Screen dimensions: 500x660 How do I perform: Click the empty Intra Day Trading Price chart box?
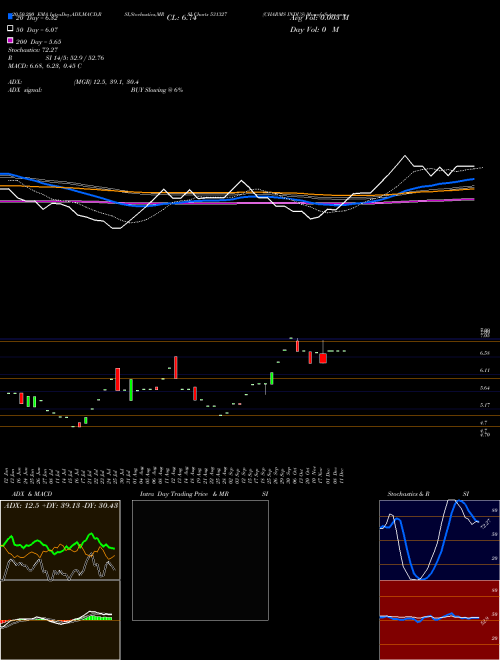[200, 560]
